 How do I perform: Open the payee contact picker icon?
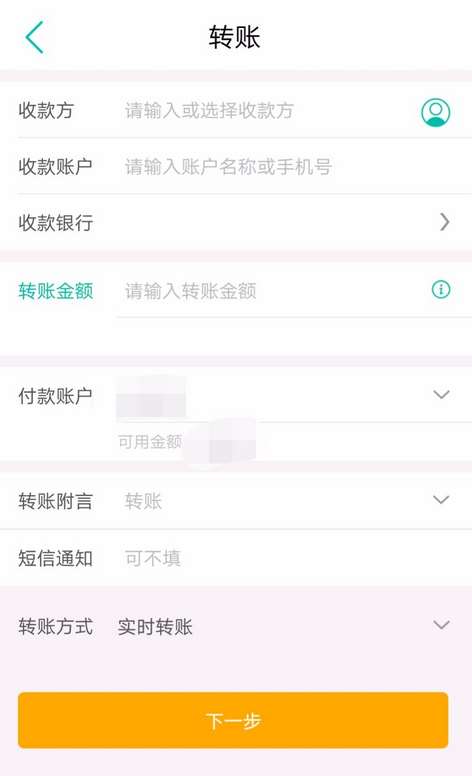coord(435,112)
